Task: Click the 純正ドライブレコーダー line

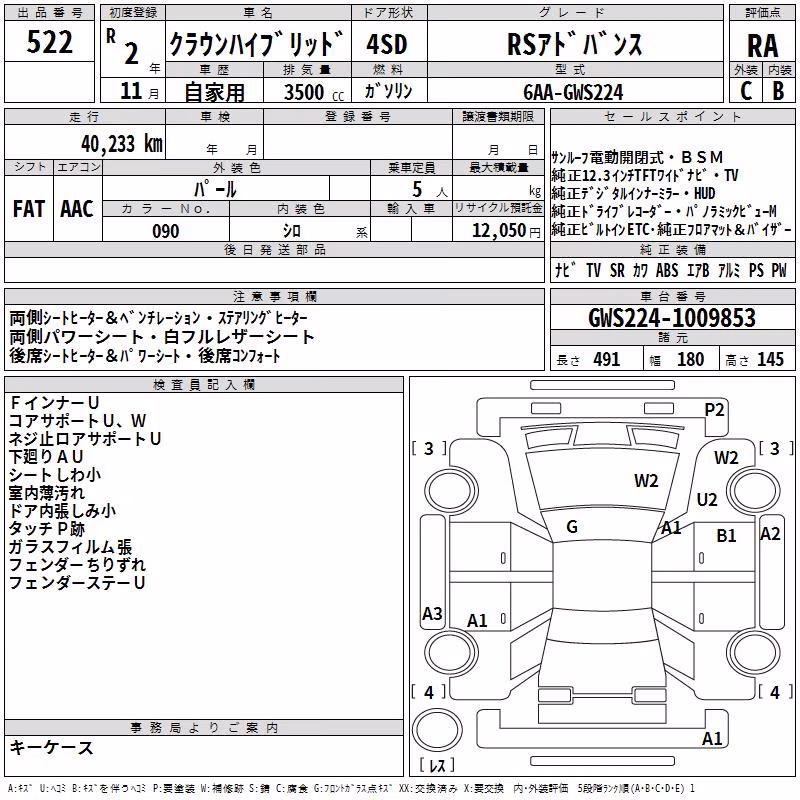Action: 664,211
